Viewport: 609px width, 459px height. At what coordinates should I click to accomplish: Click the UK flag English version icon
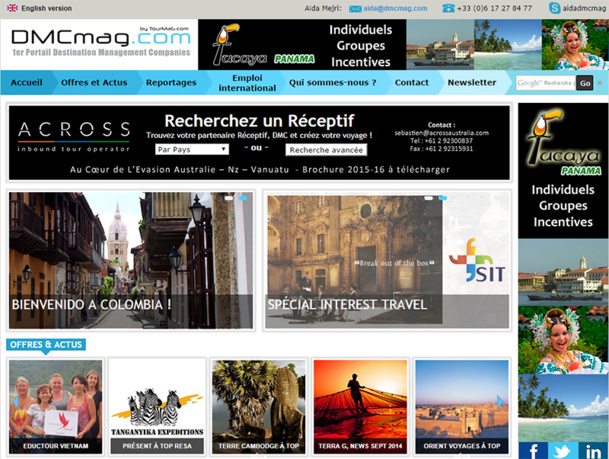click(x=12, y=8)
